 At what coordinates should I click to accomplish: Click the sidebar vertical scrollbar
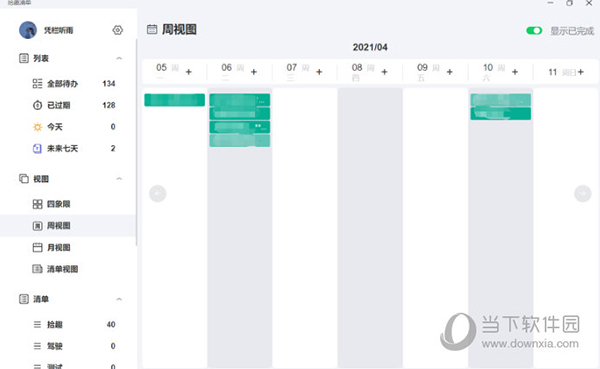tap(136, 142)
